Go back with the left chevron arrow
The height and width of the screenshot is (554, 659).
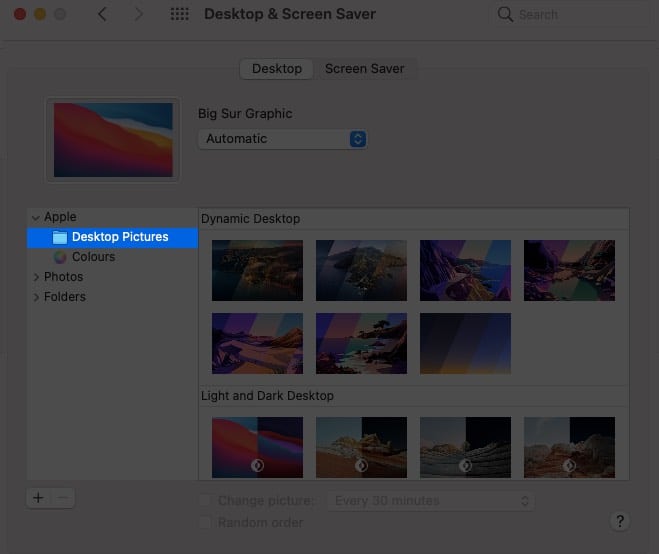click(102, 14)
